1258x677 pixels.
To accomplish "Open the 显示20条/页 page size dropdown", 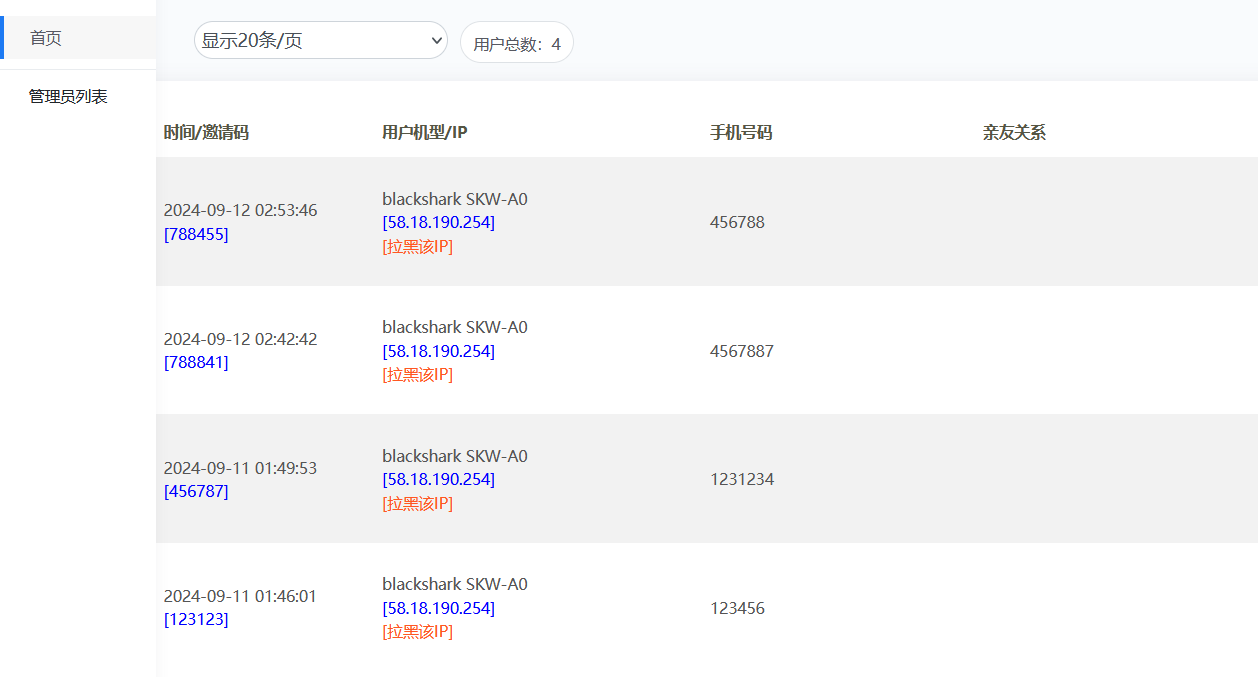I will [x=320, y=41].
